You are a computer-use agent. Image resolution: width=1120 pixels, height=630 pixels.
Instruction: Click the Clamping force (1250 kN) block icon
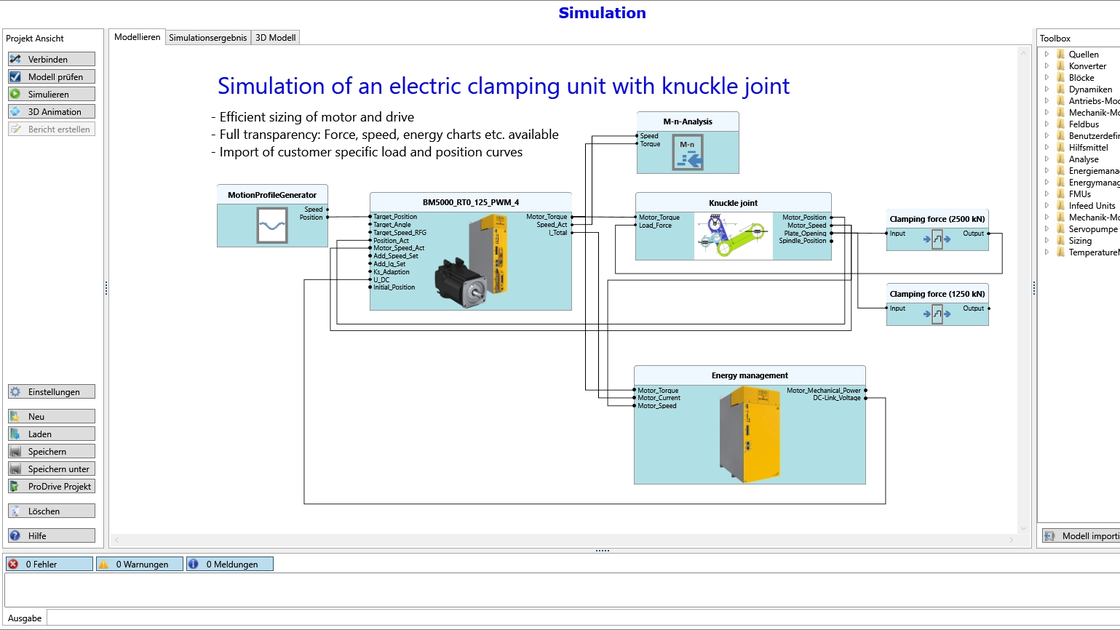tap(937, 314)
